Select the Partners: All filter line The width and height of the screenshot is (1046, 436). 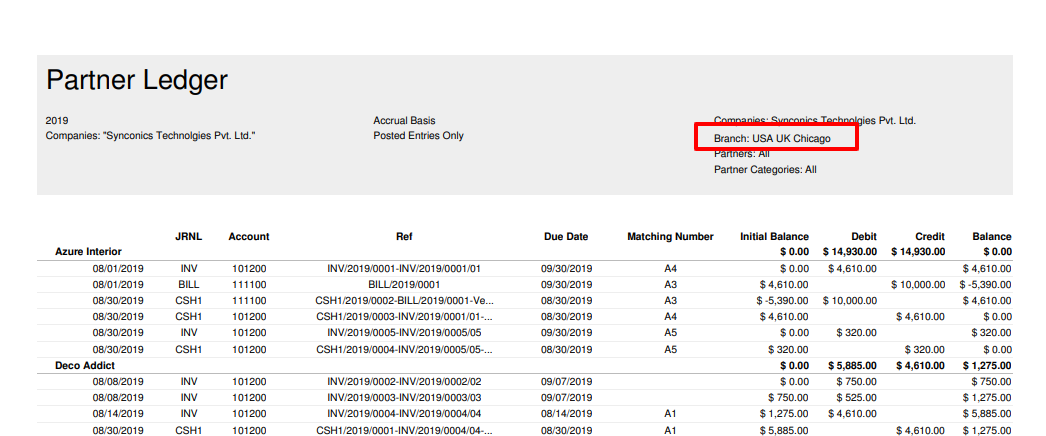click(x=741, y=154)
